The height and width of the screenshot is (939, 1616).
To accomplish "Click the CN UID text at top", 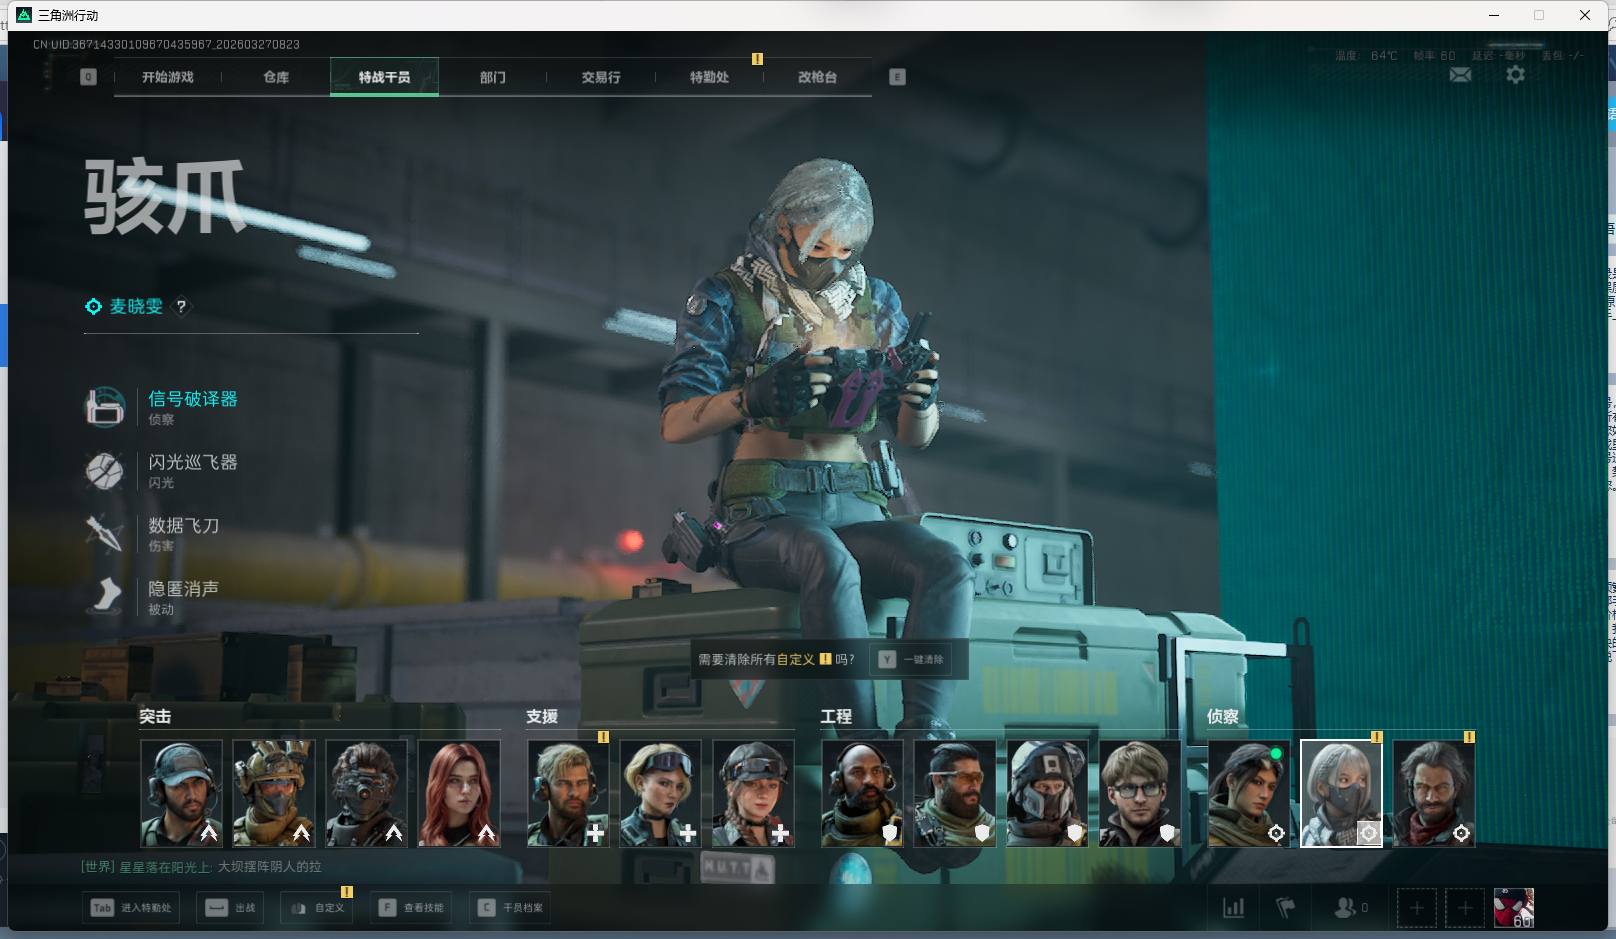I will [166, 45].
